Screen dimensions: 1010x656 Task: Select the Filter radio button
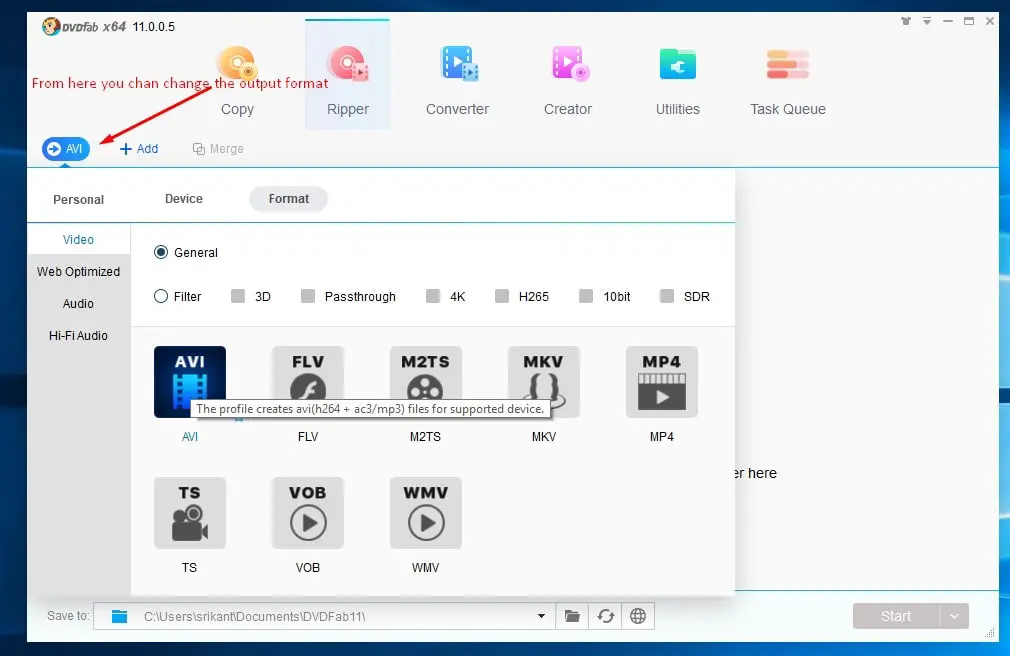pos(160,296)
